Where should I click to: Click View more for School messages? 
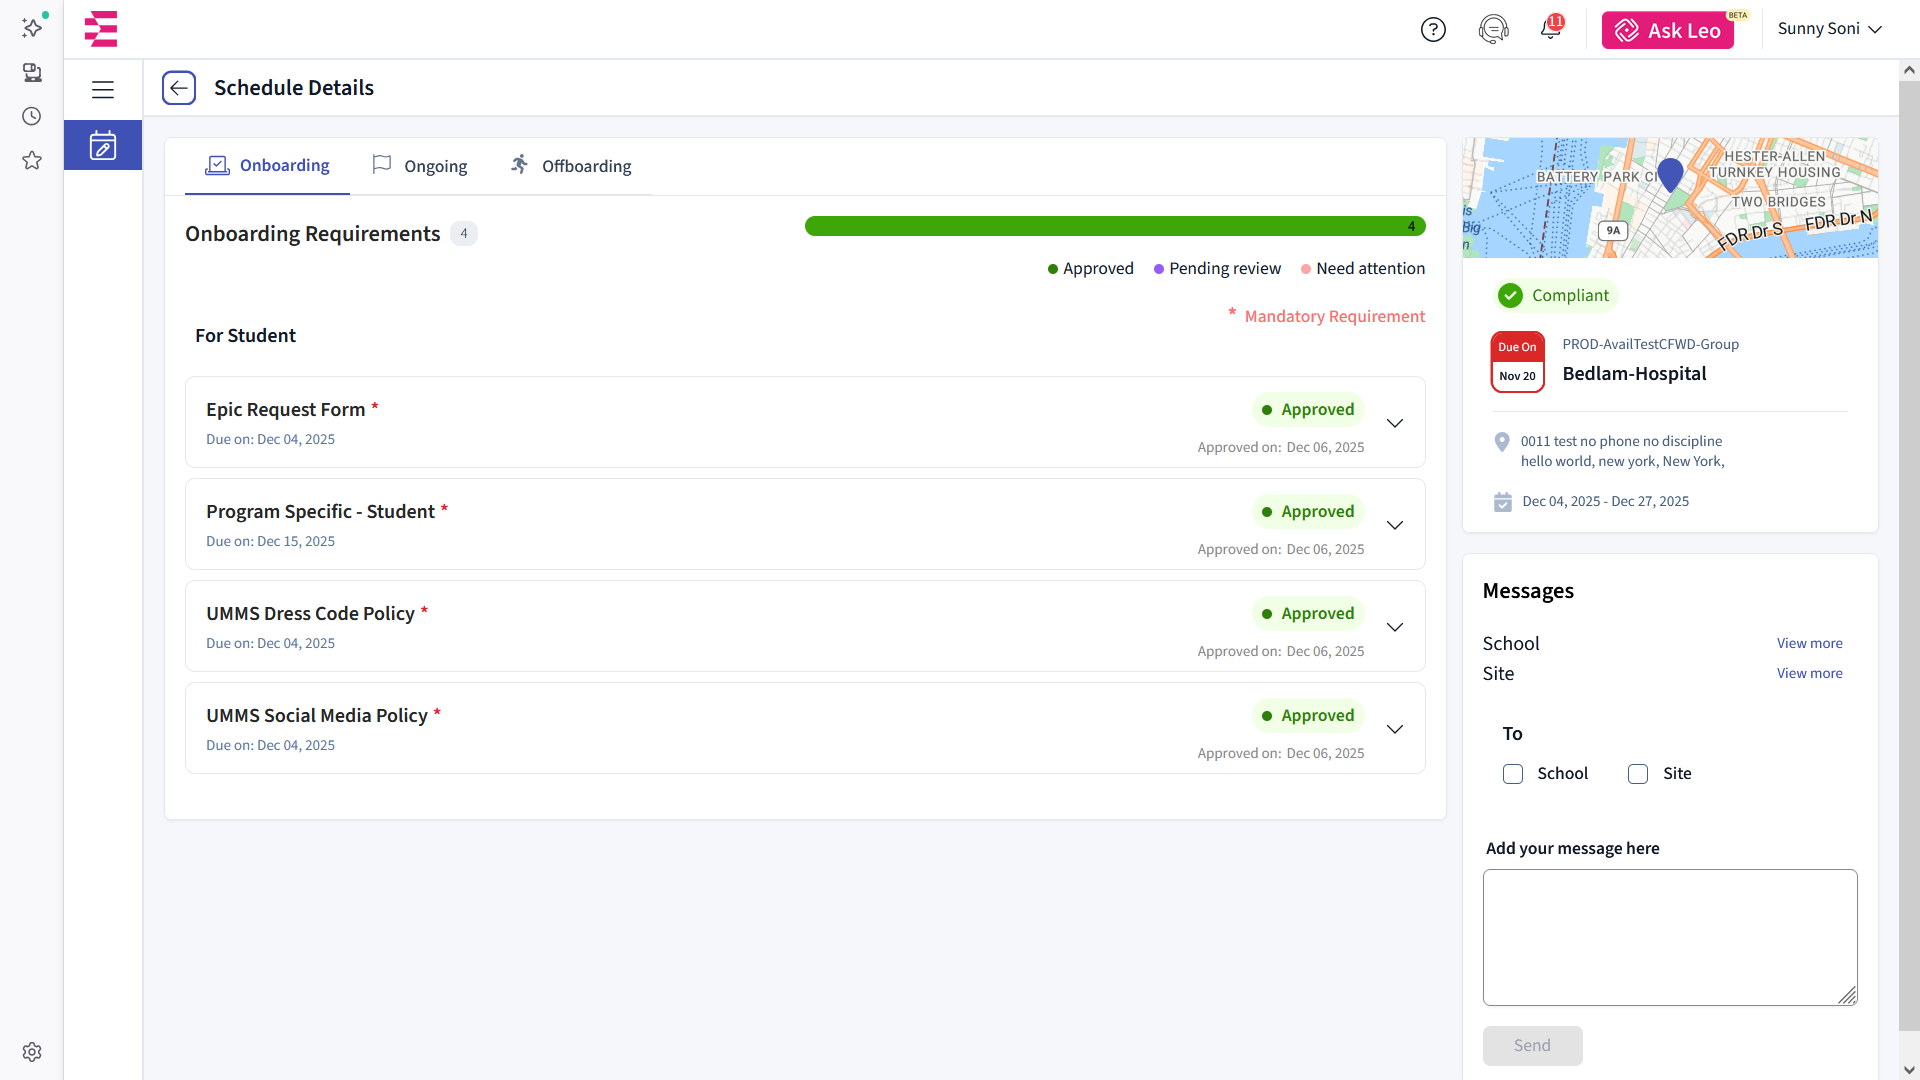pyautogui.click(x=1809, y=643)
